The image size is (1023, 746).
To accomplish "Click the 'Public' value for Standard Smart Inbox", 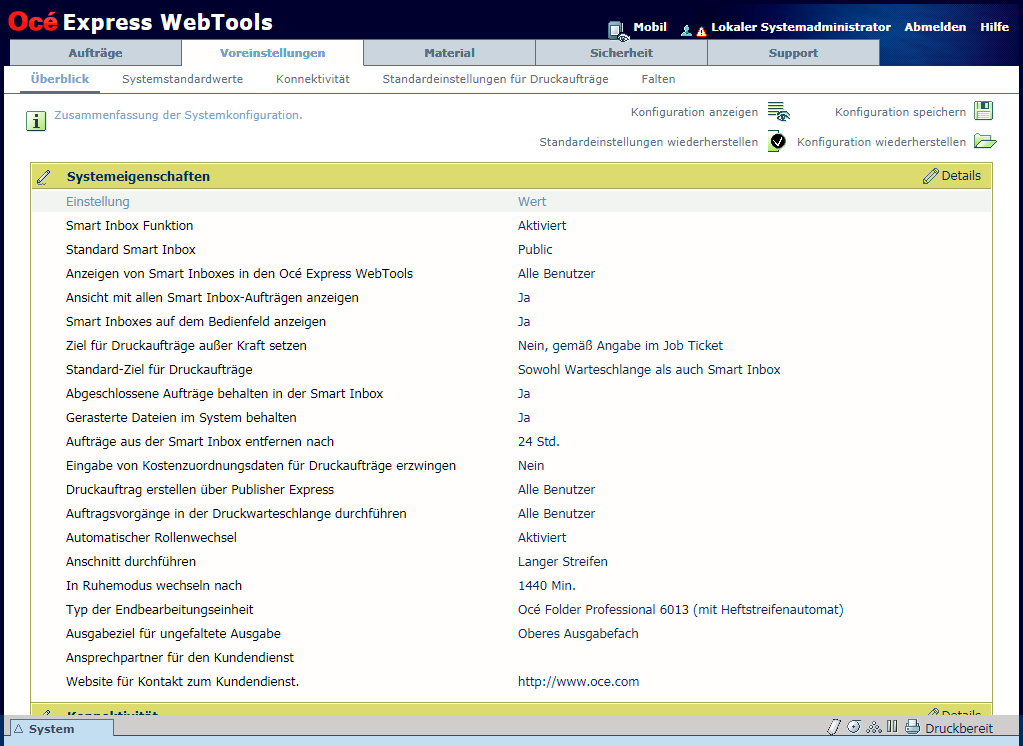I will coord(535,249).
